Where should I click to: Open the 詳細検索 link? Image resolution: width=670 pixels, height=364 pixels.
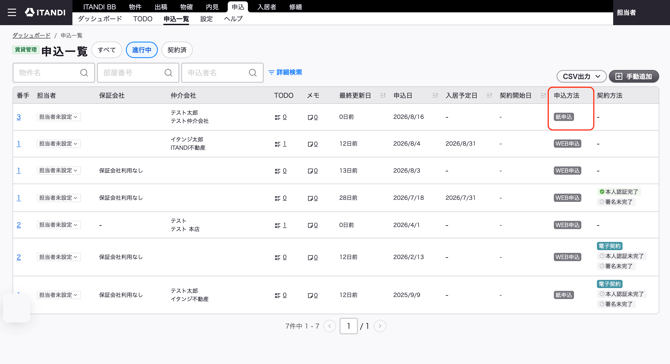tap(285, 72)
